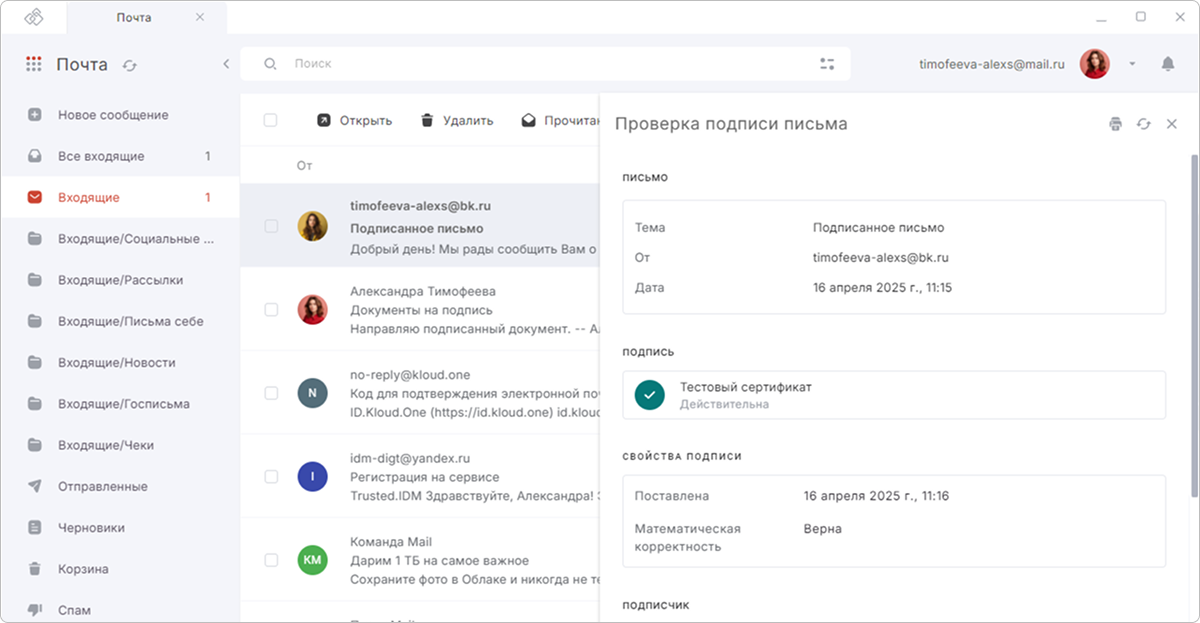Screen dimensions: 1200x623
Task: Click the I avatar of idm-digt@yandex.ru
Action: (312, 477)
